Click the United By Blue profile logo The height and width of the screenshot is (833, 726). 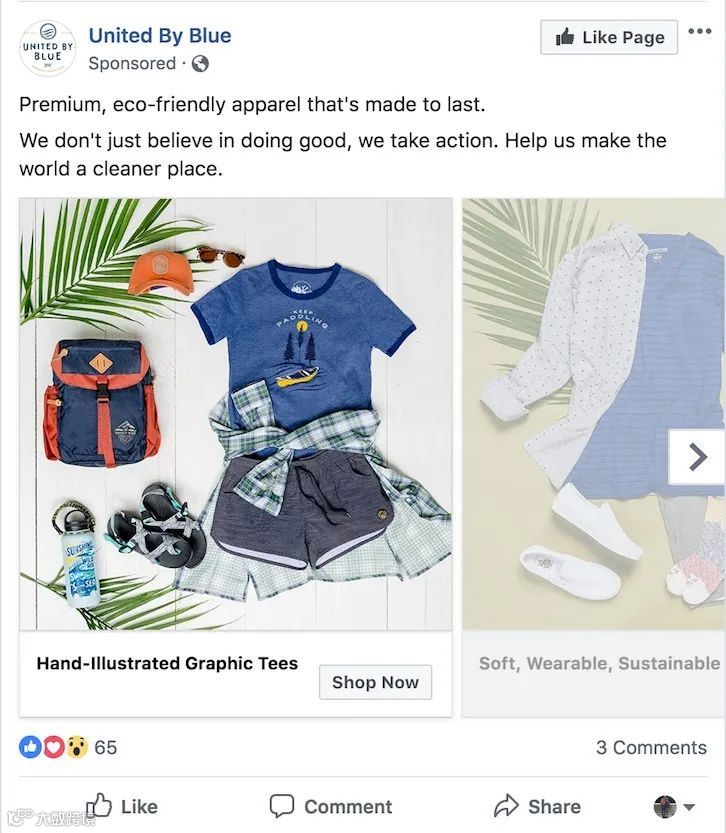point(47,48)
